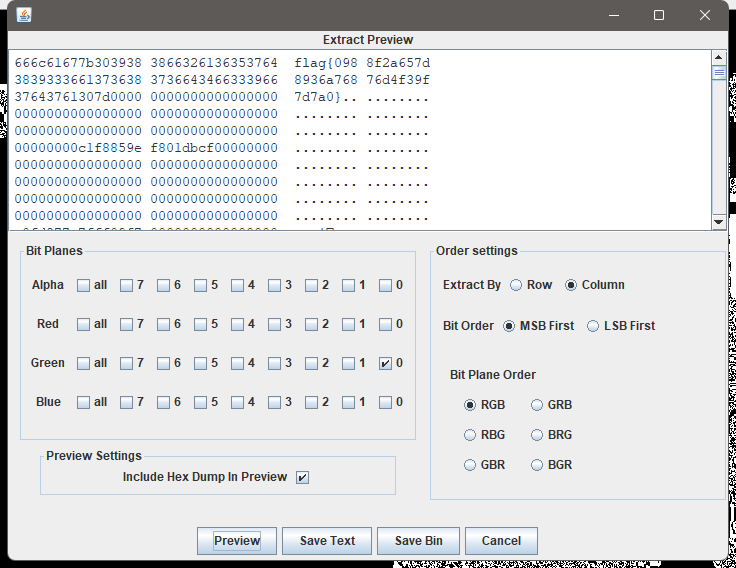Enable the Red bit 0 checkbox
736x568 pixels.
385,325
